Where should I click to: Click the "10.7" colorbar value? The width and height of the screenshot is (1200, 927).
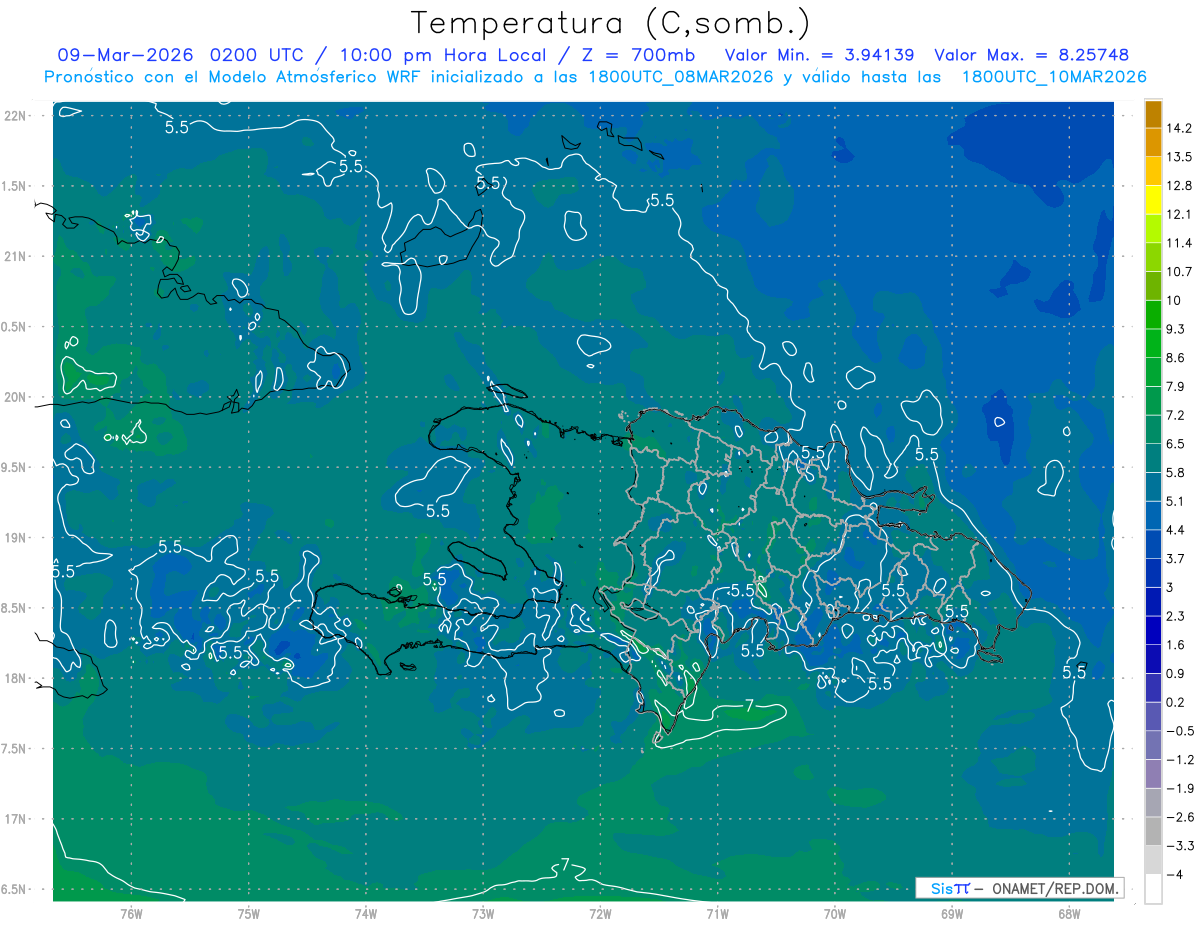1179,272
